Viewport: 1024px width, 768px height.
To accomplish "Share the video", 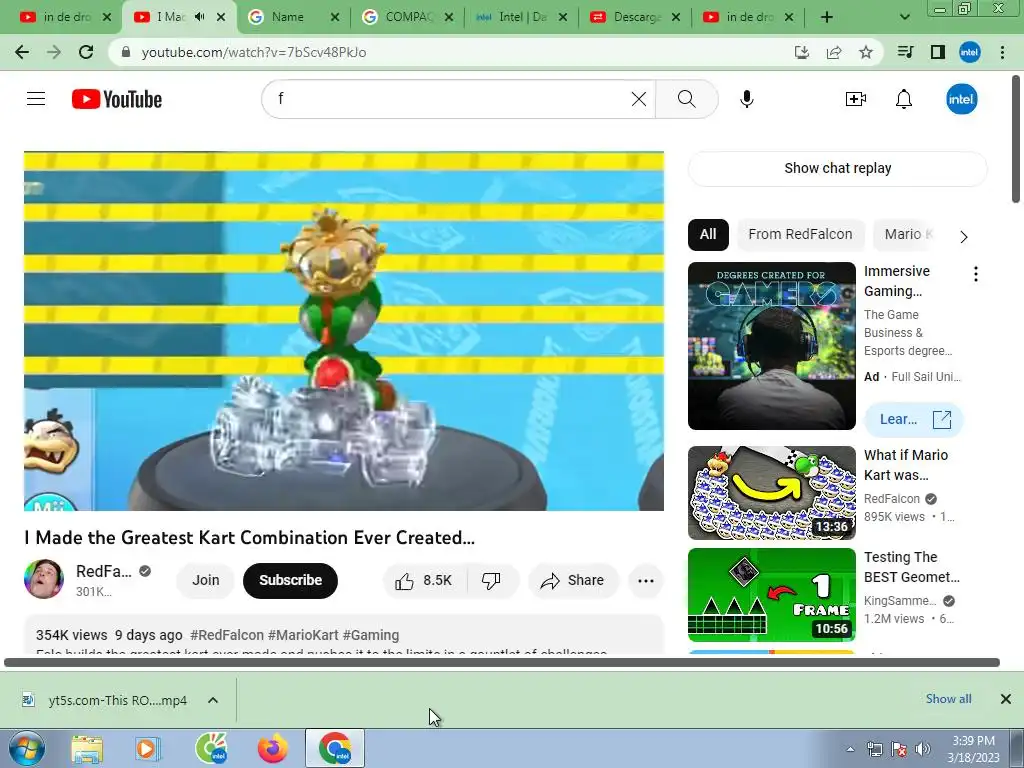I will point(573,581).
